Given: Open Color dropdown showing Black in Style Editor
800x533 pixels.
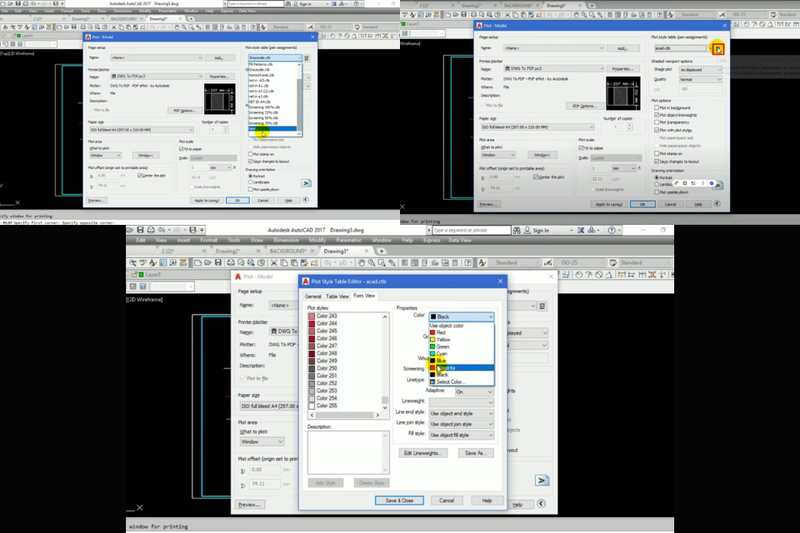Looking at the screenshot, I should pyautogui.click(x=461, y=317).
